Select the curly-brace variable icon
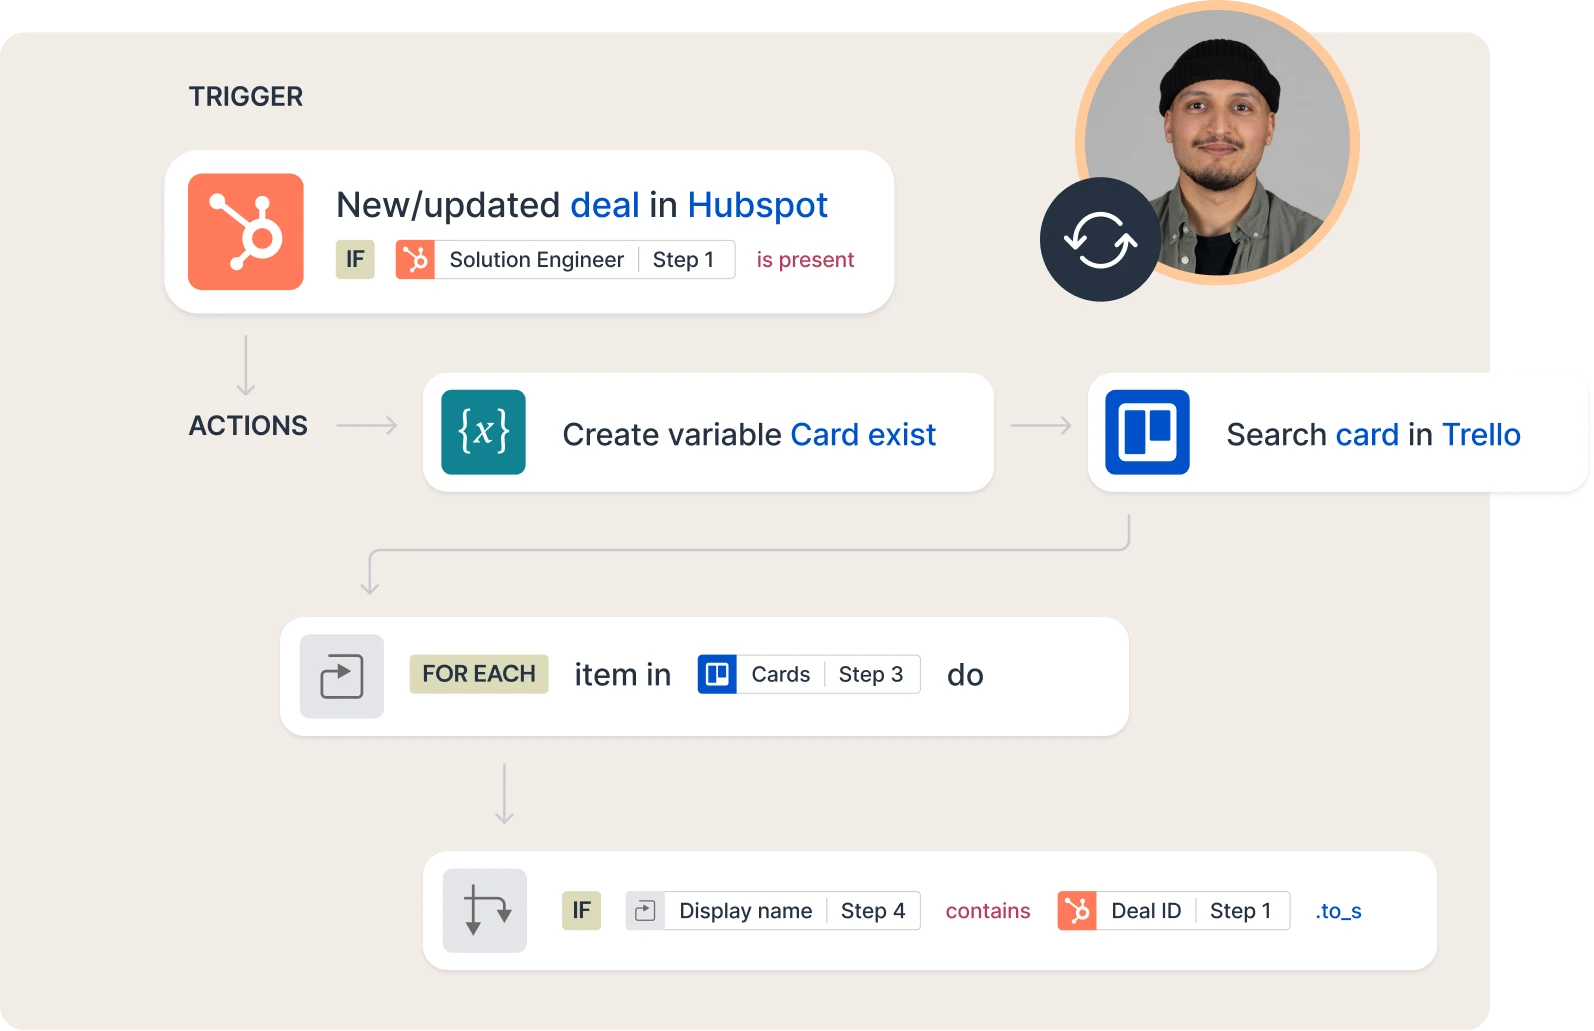 483,432
